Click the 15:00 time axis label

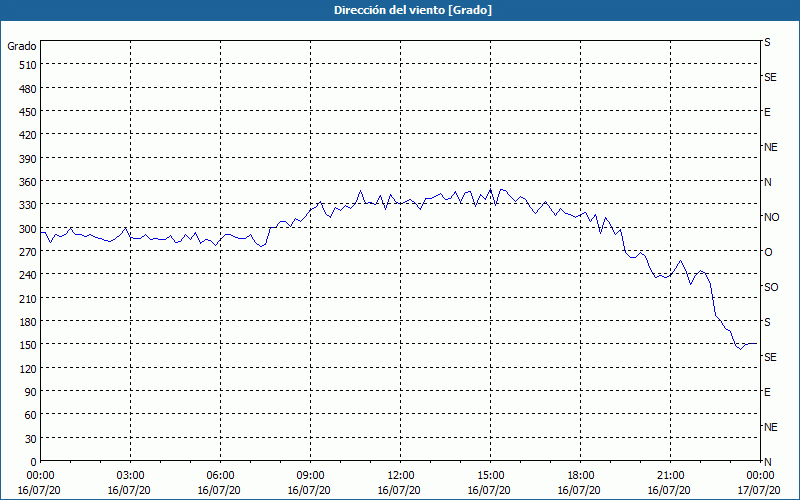point(491,476)
